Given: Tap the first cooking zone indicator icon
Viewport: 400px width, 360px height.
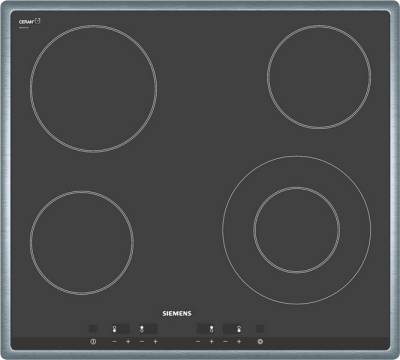Looking at the screenshot, I should coord(114,329).
